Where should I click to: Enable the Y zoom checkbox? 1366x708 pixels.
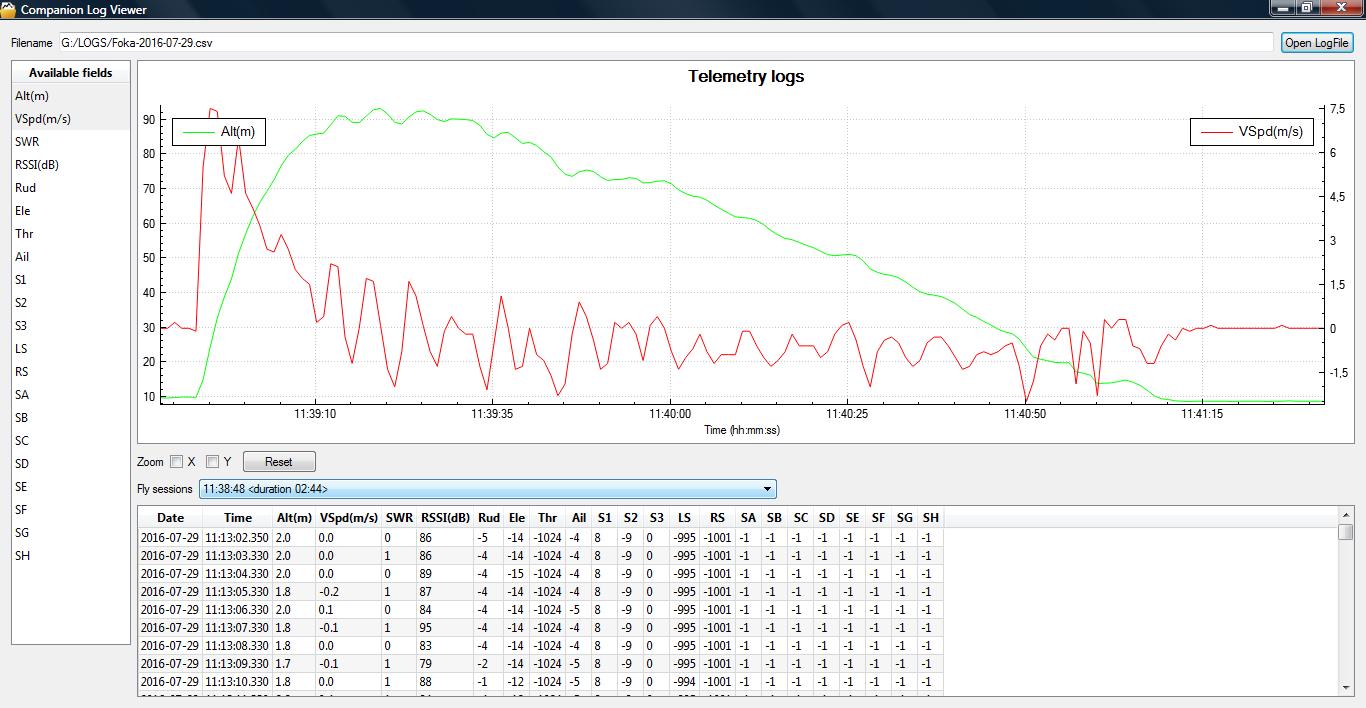[x=213, y=462]
